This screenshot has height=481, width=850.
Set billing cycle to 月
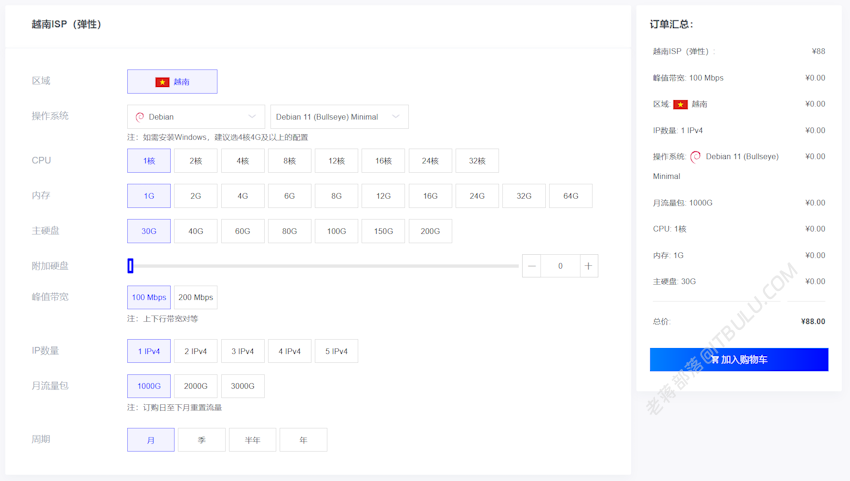pyautogui.click(x=151, y=440)
